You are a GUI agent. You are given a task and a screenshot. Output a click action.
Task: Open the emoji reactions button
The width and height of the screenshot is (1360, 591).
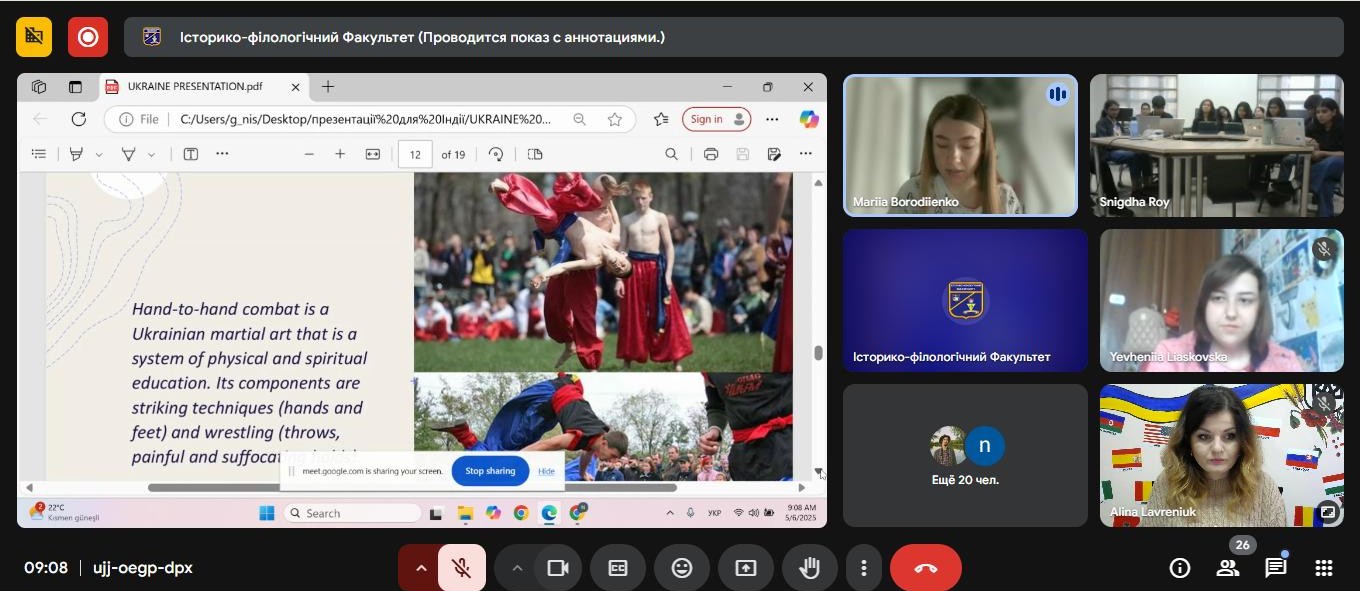pyautogui.click(x=682, y=568)
